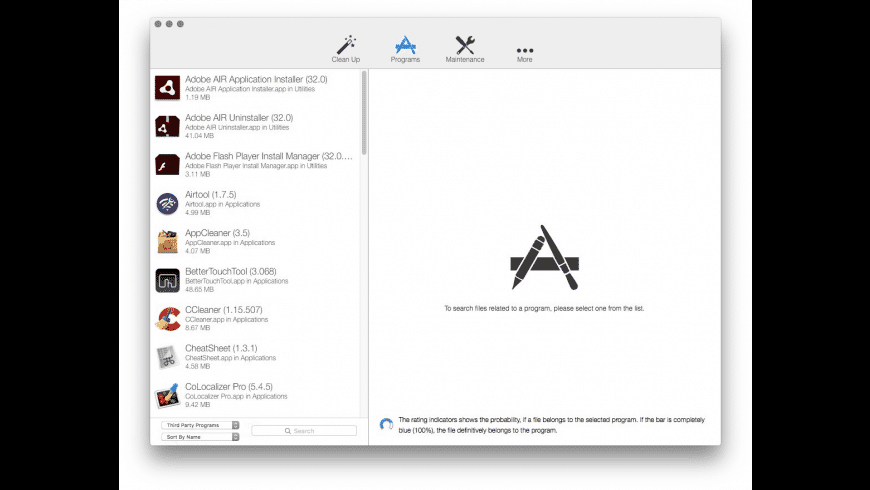Click the program list scrollbar
This screenshot has height=490, width=870.
click(364, 113)
